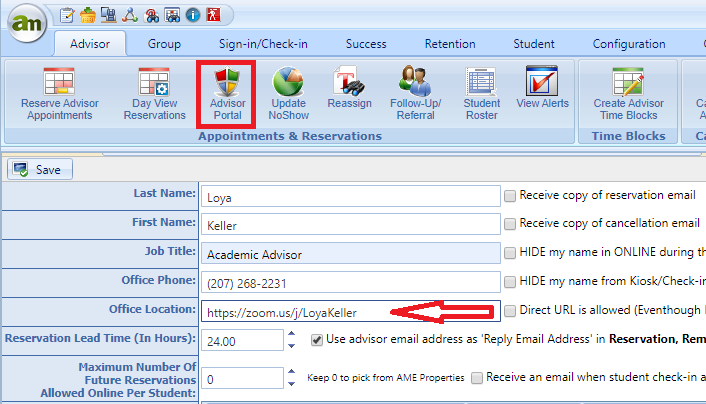
Task: Click the First Name field containing Keller
Action: point(351,224)
